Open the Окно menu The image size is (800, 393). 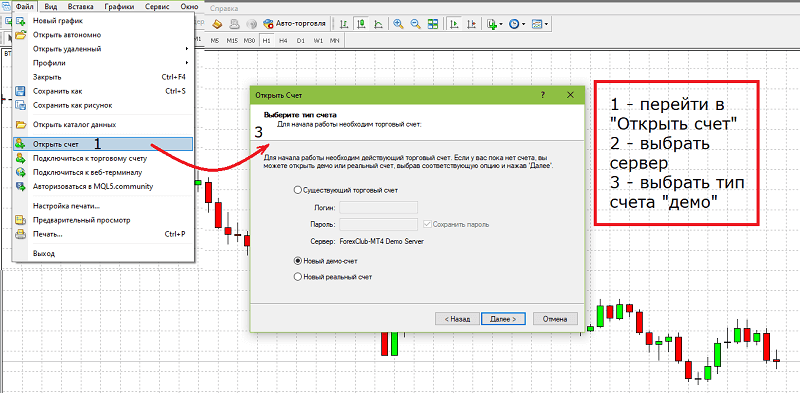pyautogui.click(x=190, y=7)
